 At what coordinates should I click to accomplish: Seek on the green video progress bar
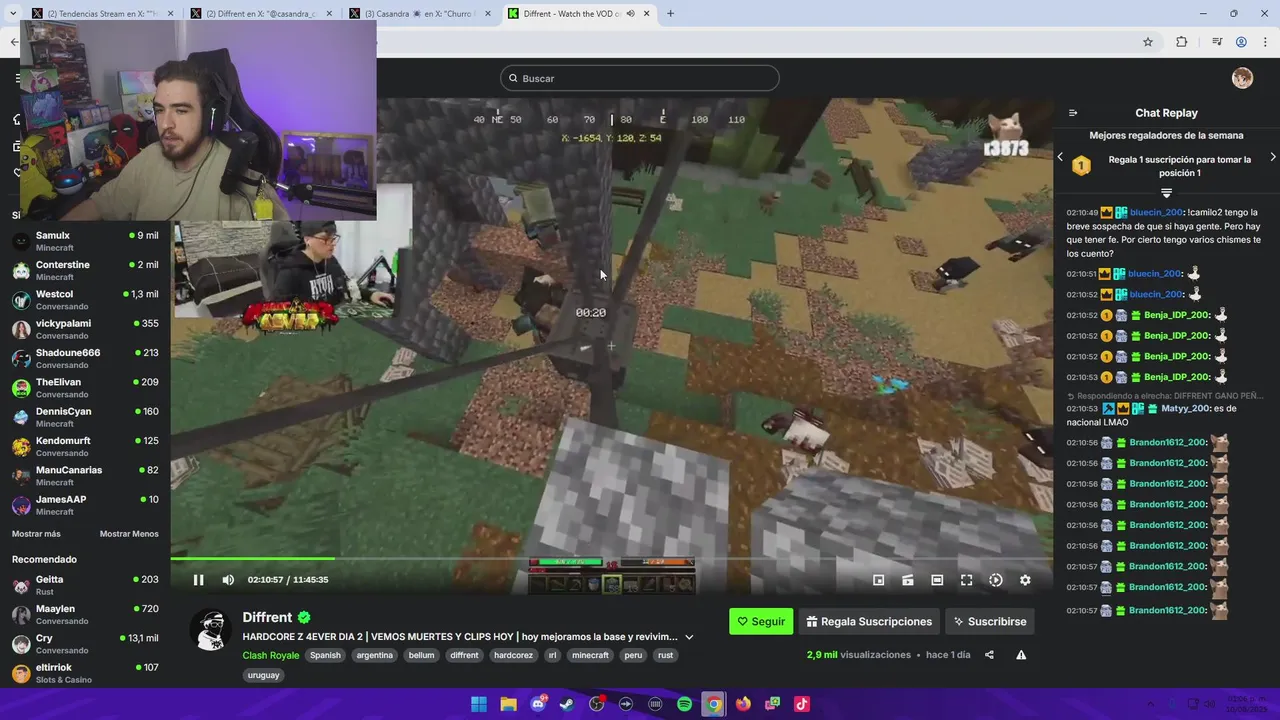tap(611, 559)
